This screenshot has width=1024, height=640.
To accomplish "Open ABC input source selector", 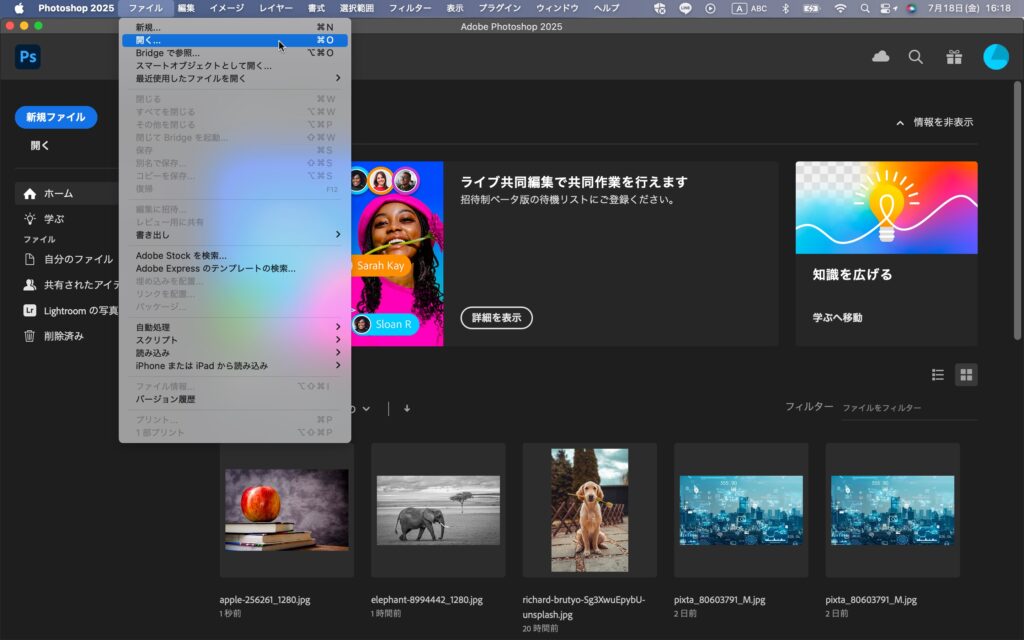I will [749, 8].
